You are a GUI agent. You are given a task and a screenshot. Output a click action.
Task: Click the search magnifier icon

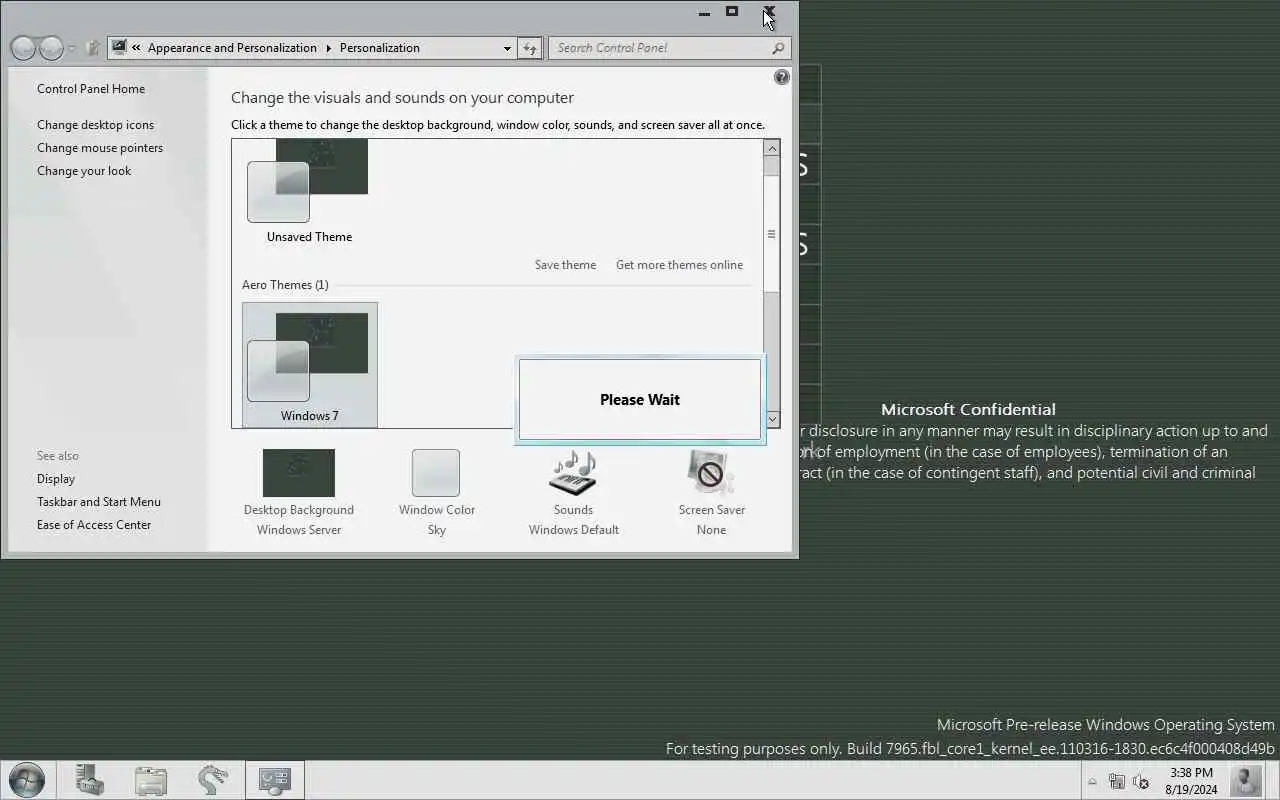778,48
